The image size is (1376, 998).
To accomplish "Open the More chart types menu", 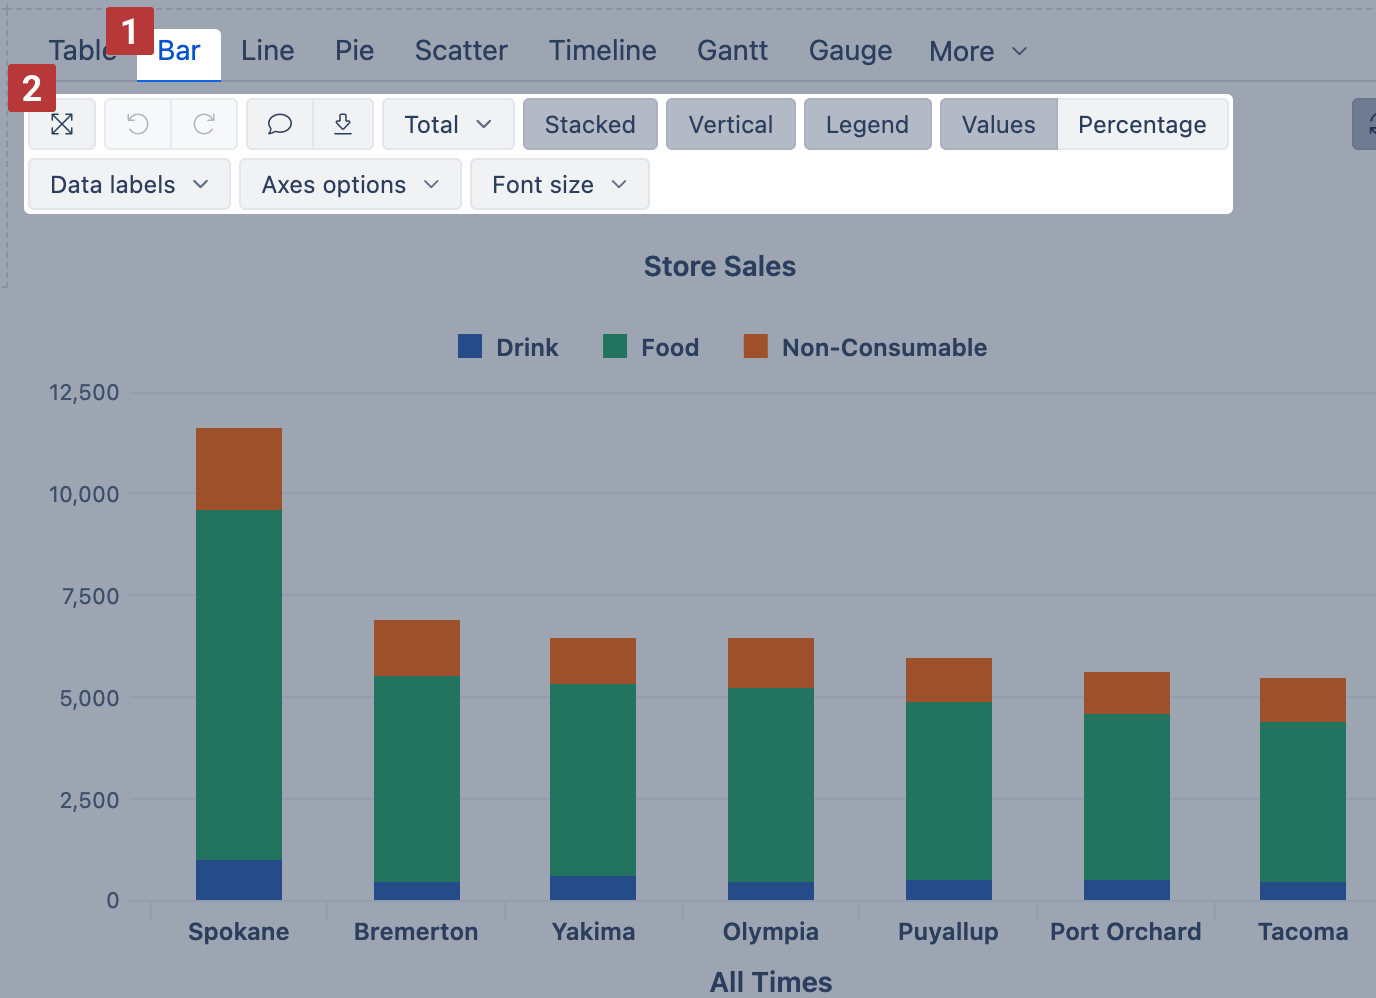I will coord(977,51).
